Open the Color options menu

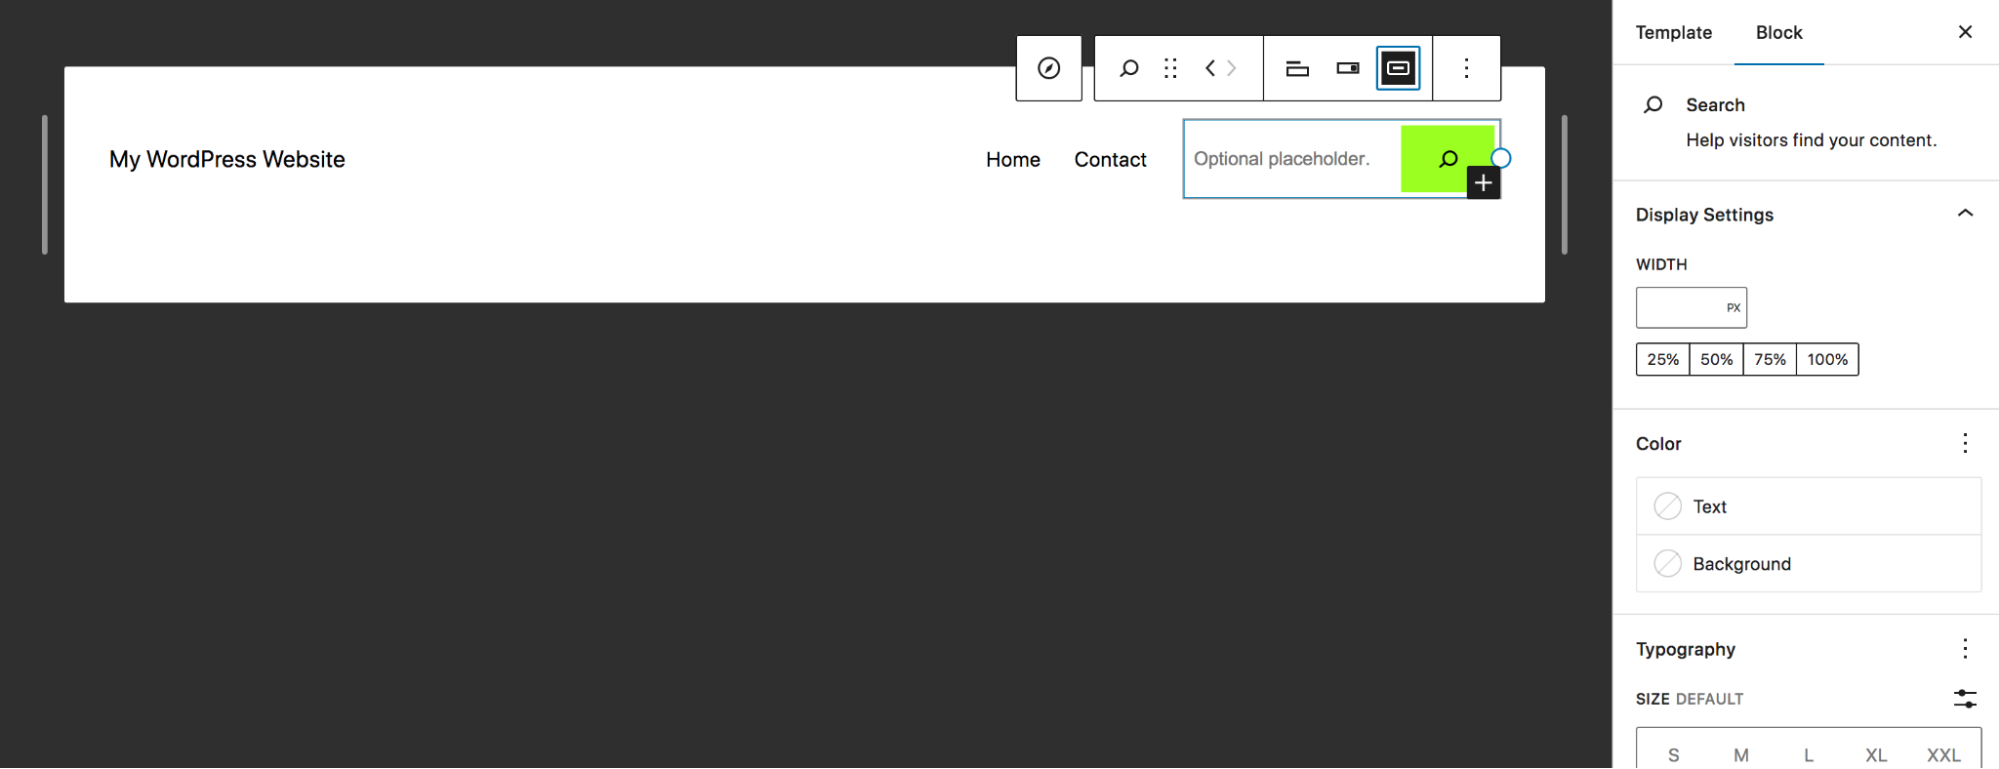(1964, 443)
